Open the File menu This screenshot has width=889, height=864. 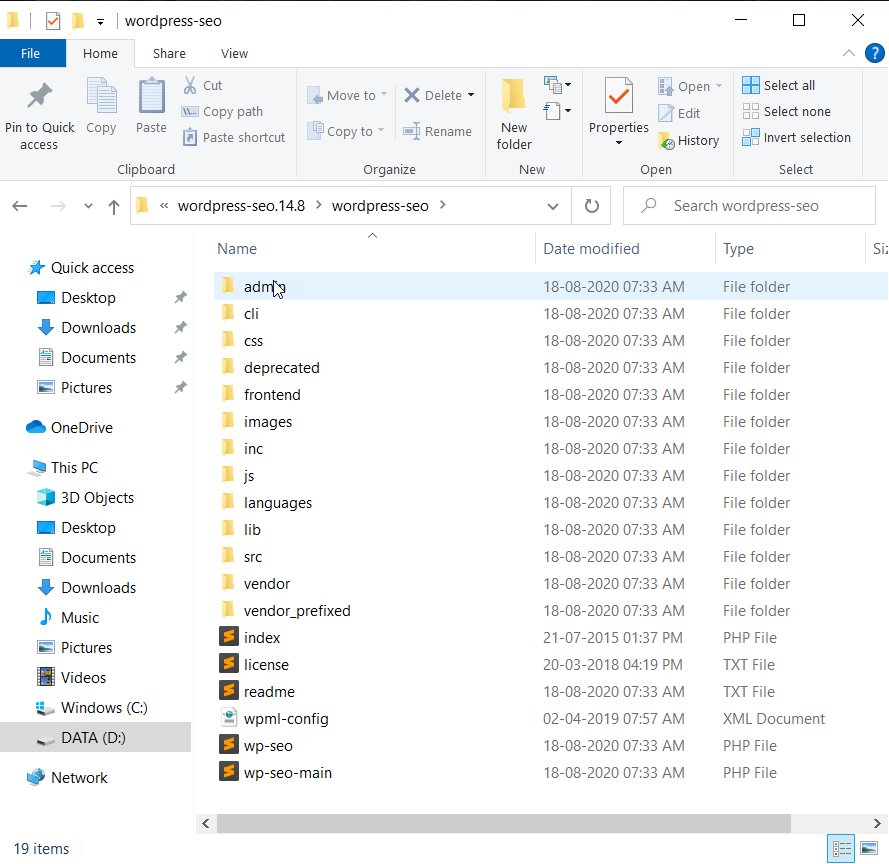(31, 53)
